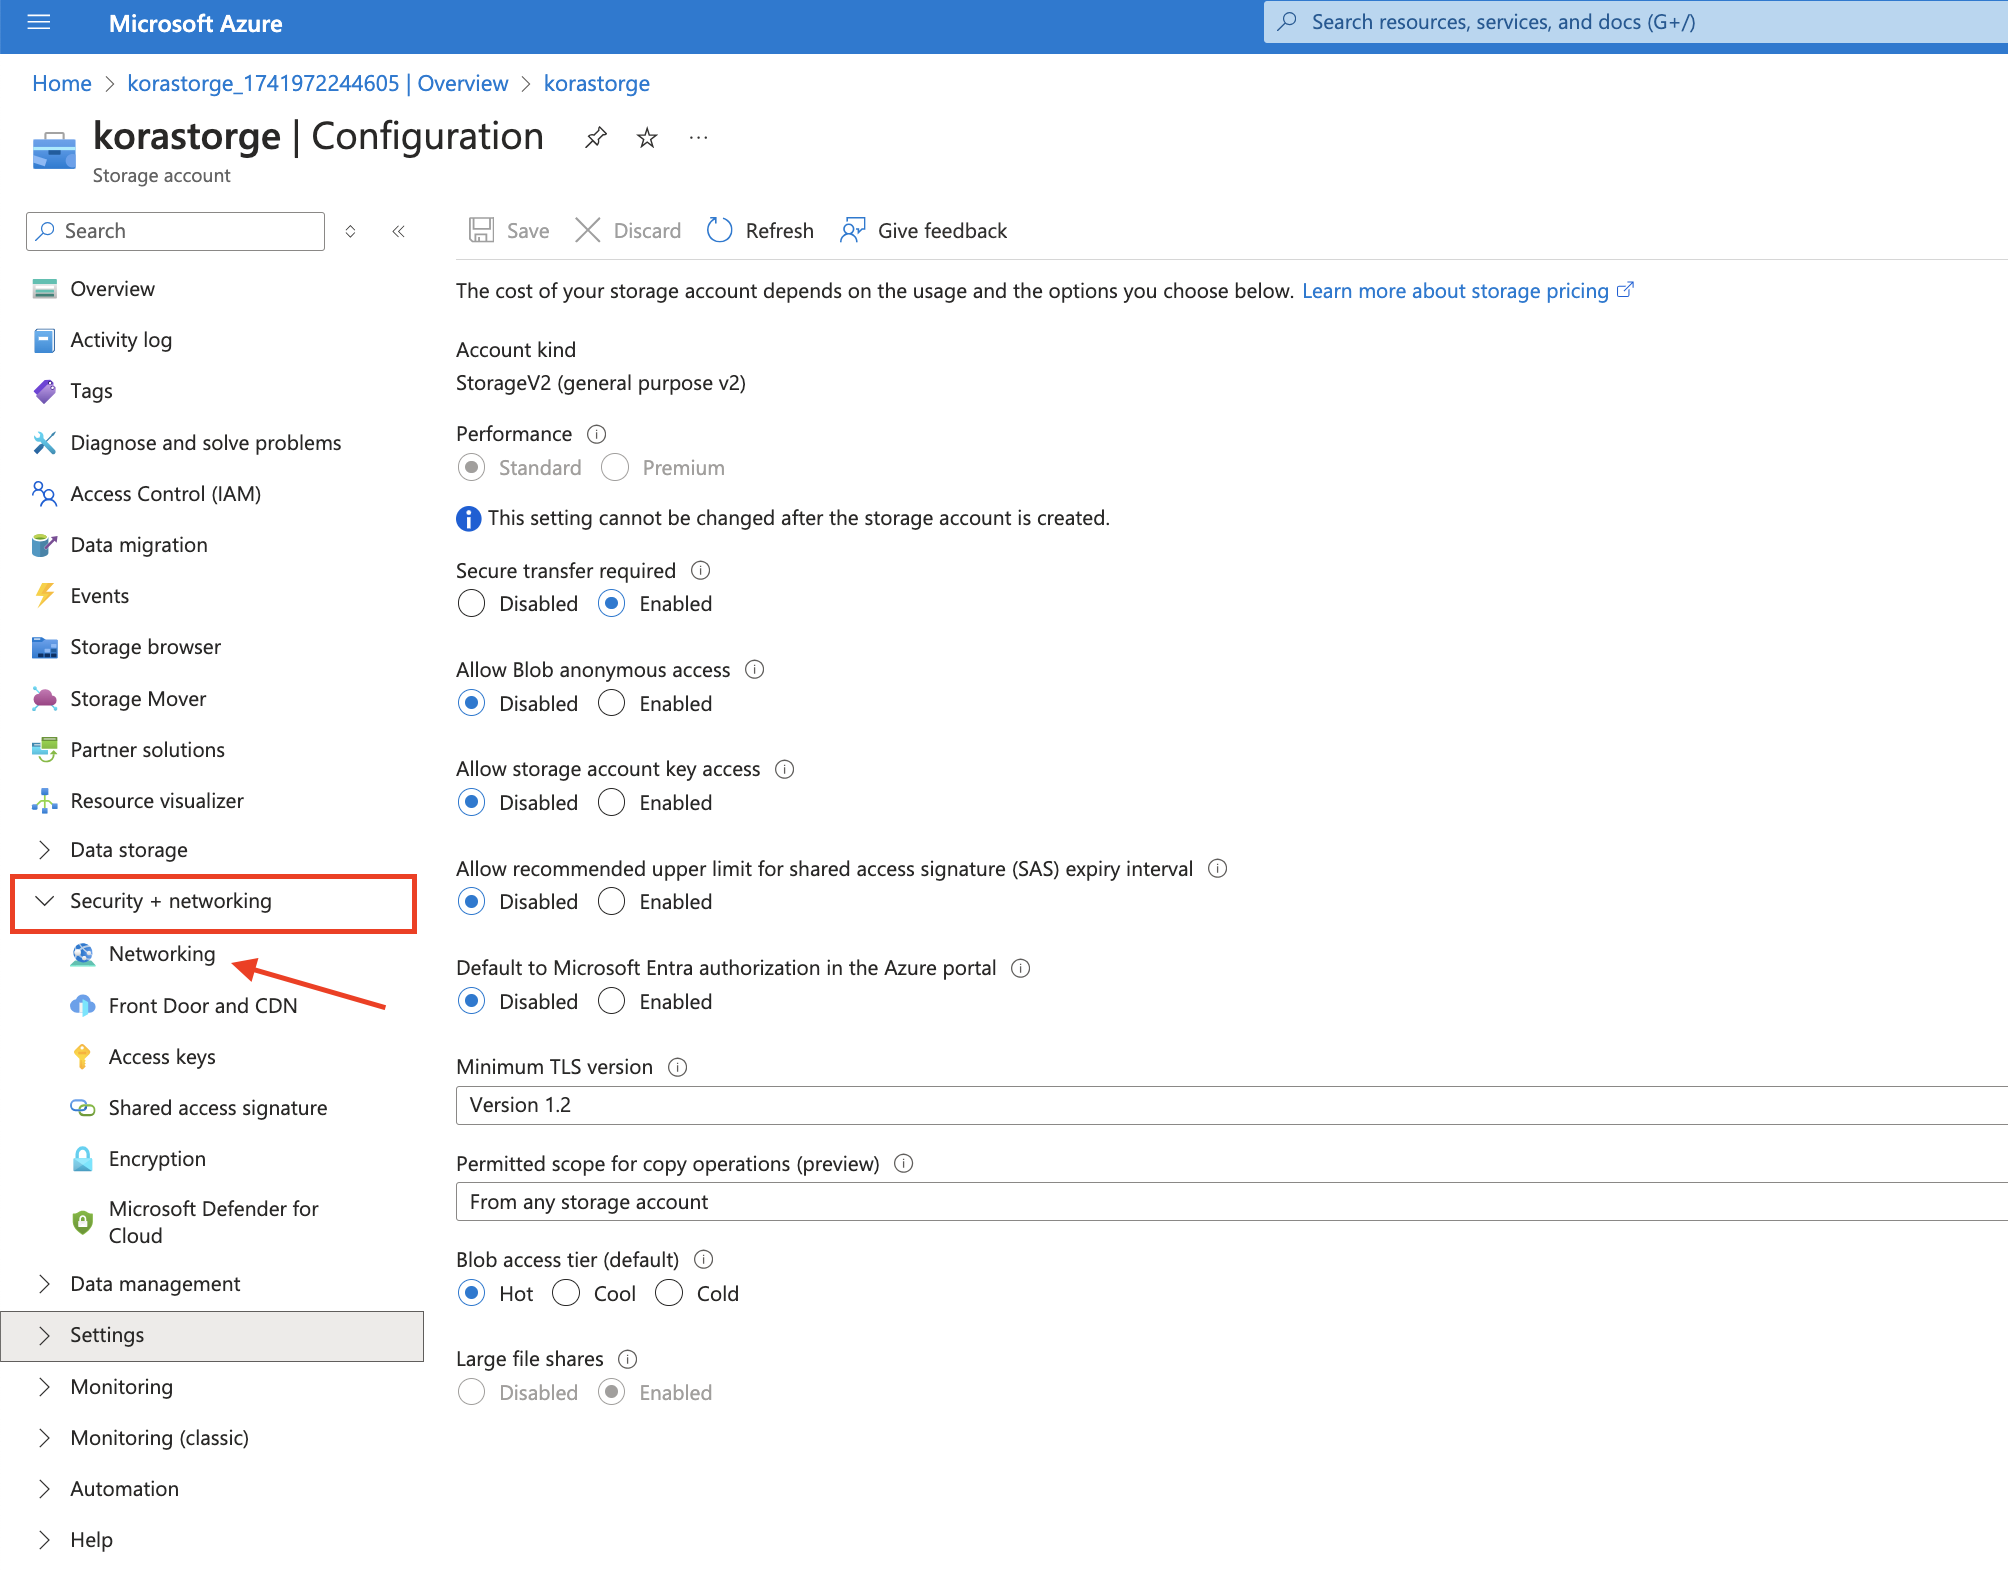Enable Allow storage account key access
2008x1570 pixels.
pos(611,802)
